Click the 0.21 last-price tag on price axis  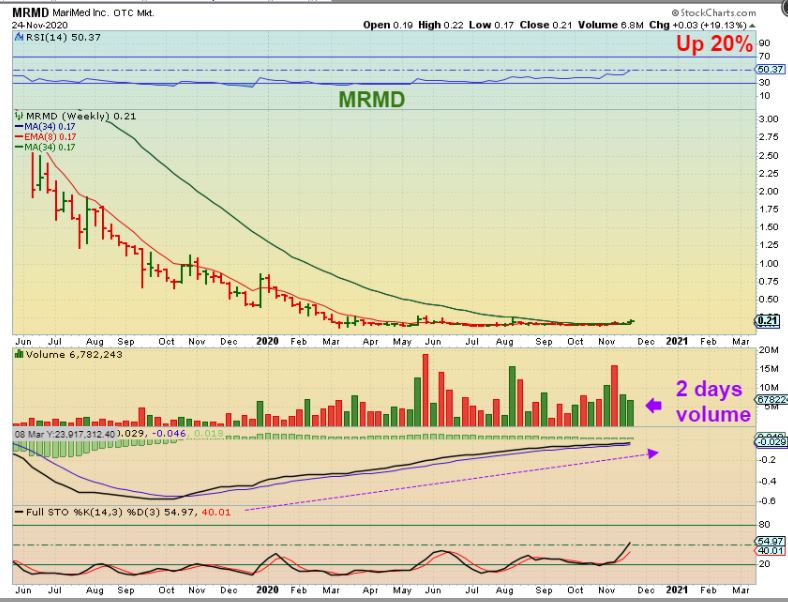pyautogui.click(x=768, y=321)
